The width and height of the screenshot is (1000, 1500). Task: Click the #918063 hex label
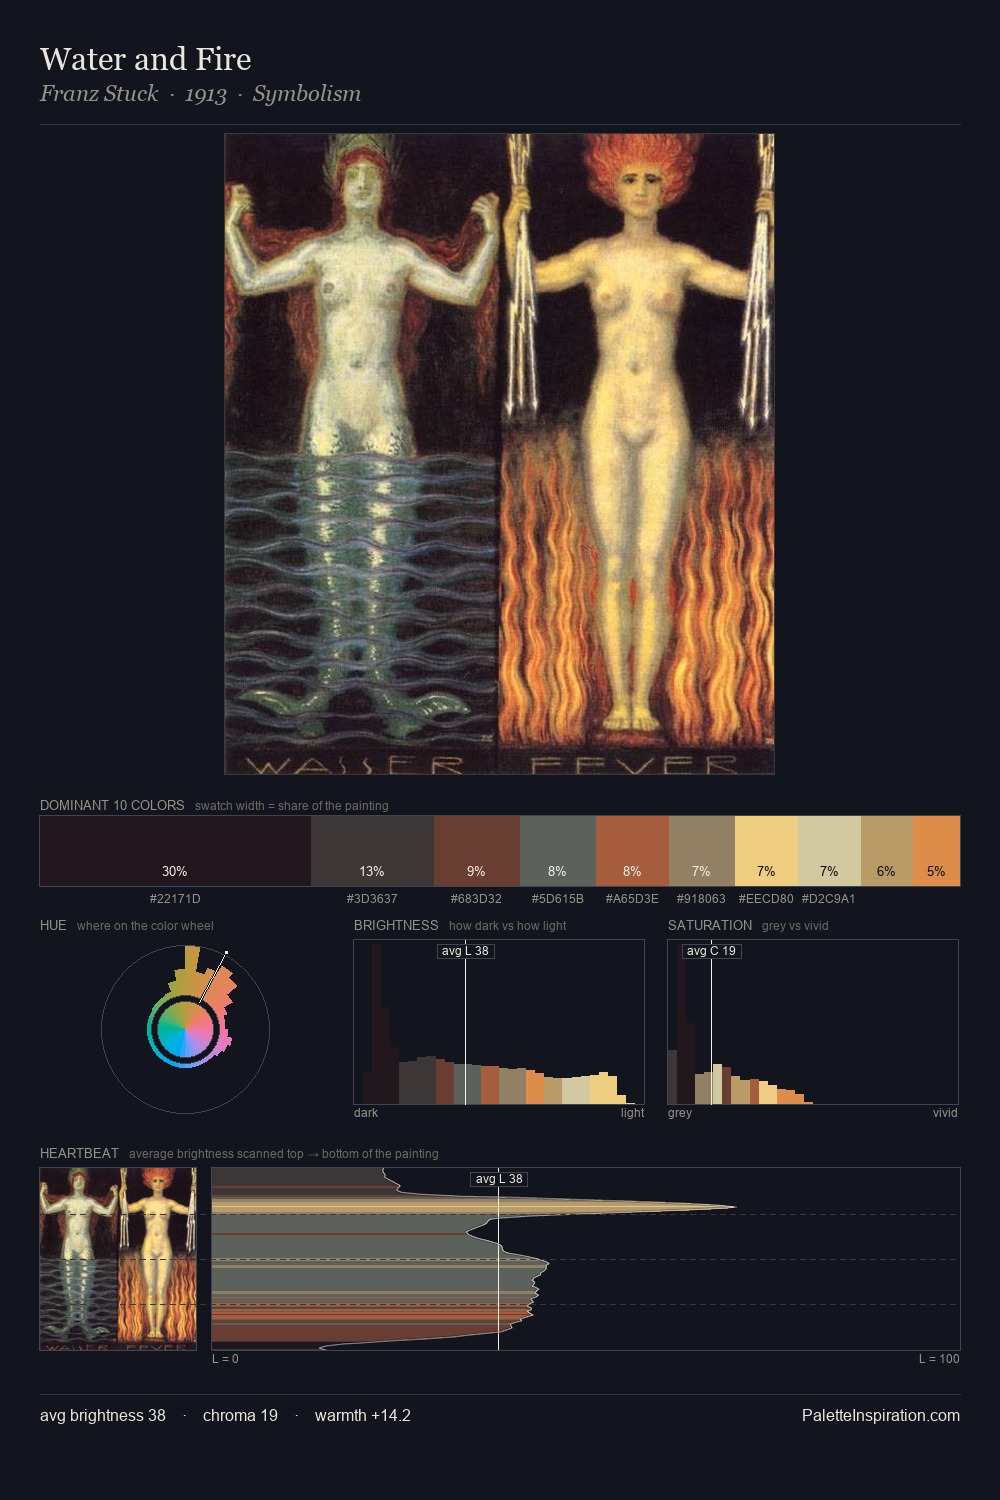[701, 899]
